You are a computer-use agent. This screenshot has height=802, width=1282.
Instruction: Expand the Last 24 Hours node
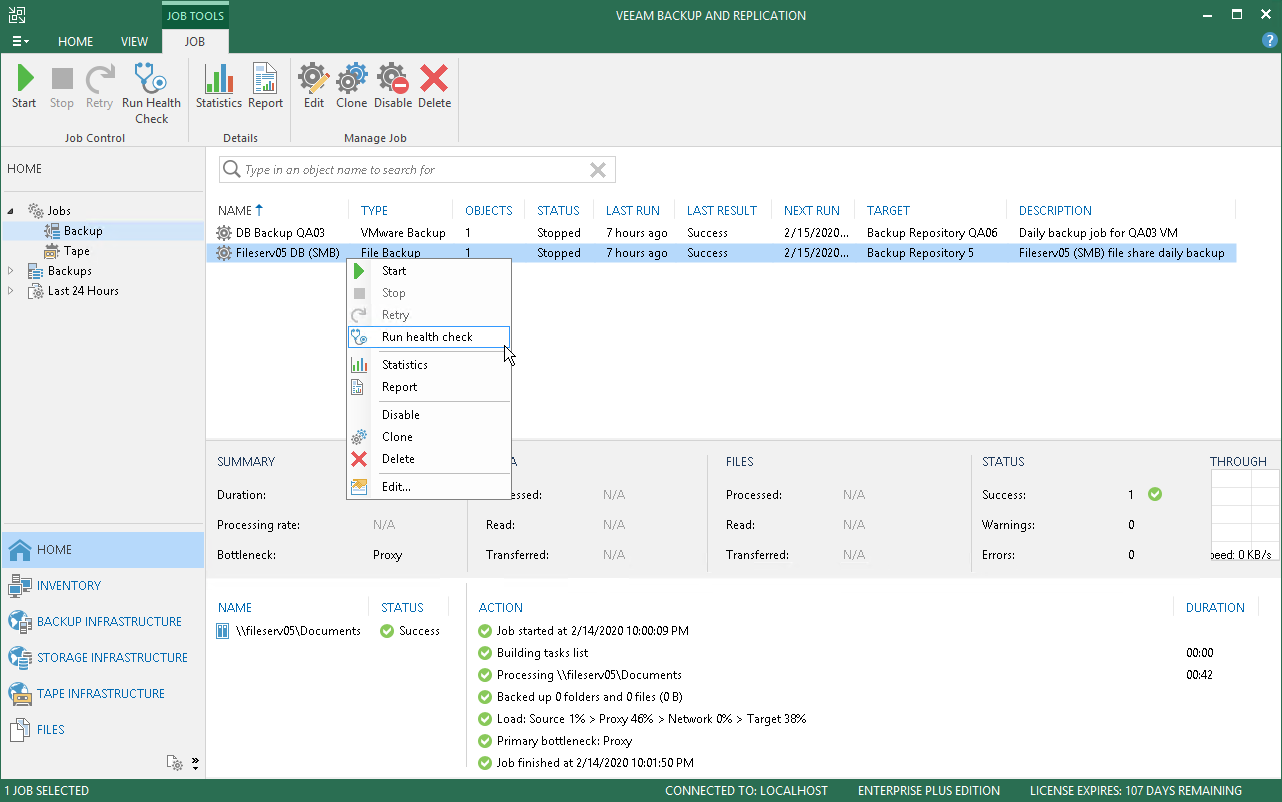click(x=12, y=291)
